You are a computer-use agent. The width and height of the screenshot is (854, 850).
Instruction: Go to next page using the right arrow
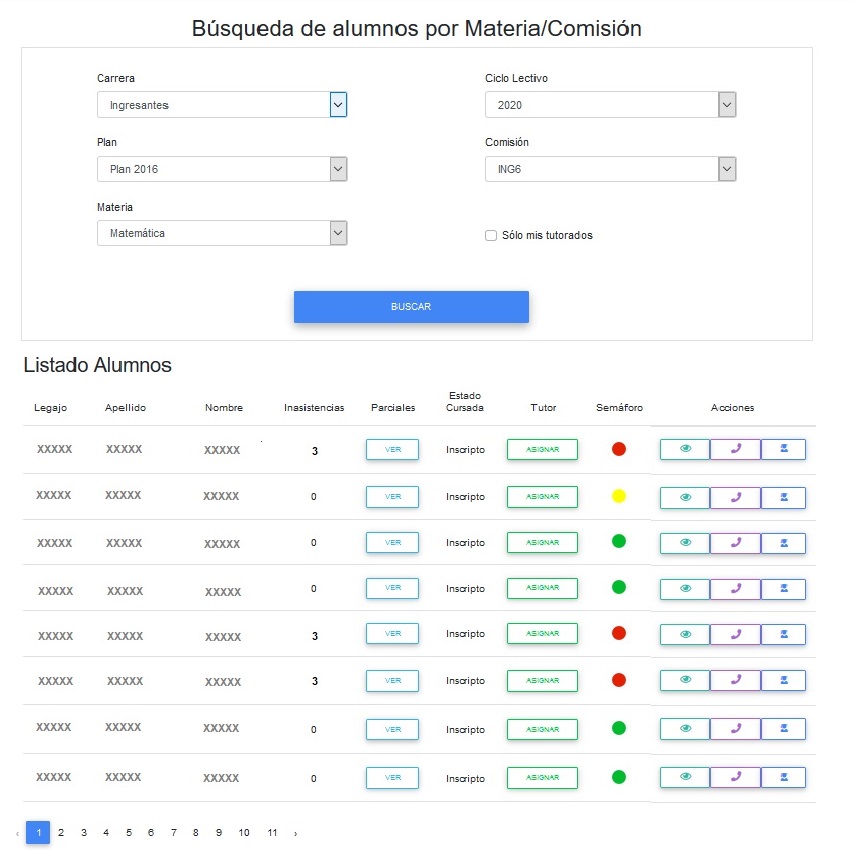(295, 833)
